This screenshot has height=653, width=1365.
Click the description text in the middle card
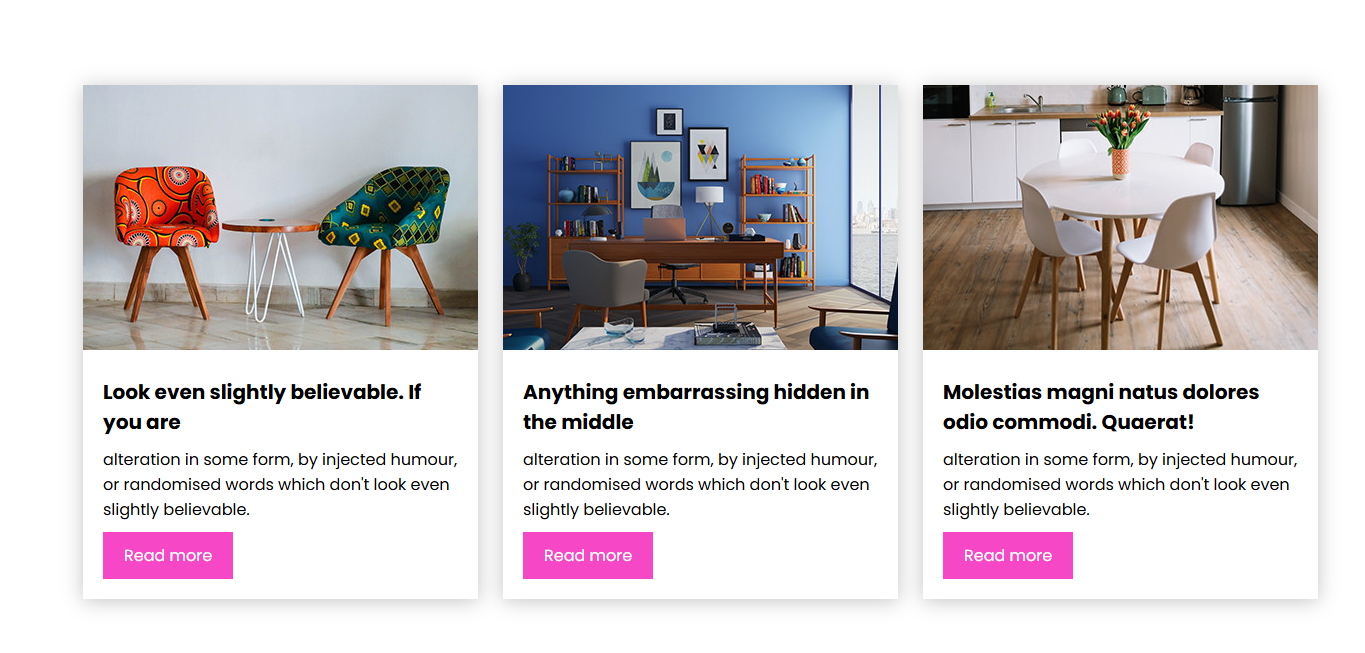(x=699, y=484)
